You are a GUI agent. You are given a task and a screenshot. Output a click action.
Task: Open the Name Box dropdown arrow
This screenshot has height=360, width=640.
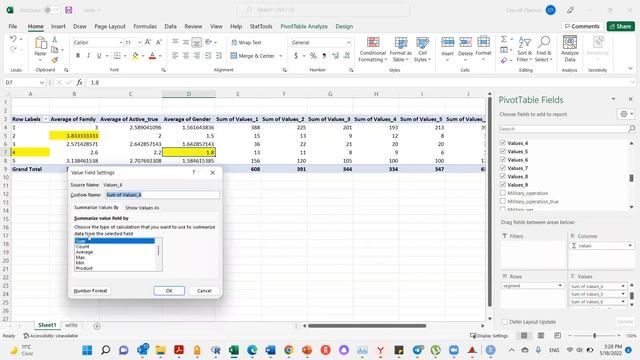coord(42,82)
